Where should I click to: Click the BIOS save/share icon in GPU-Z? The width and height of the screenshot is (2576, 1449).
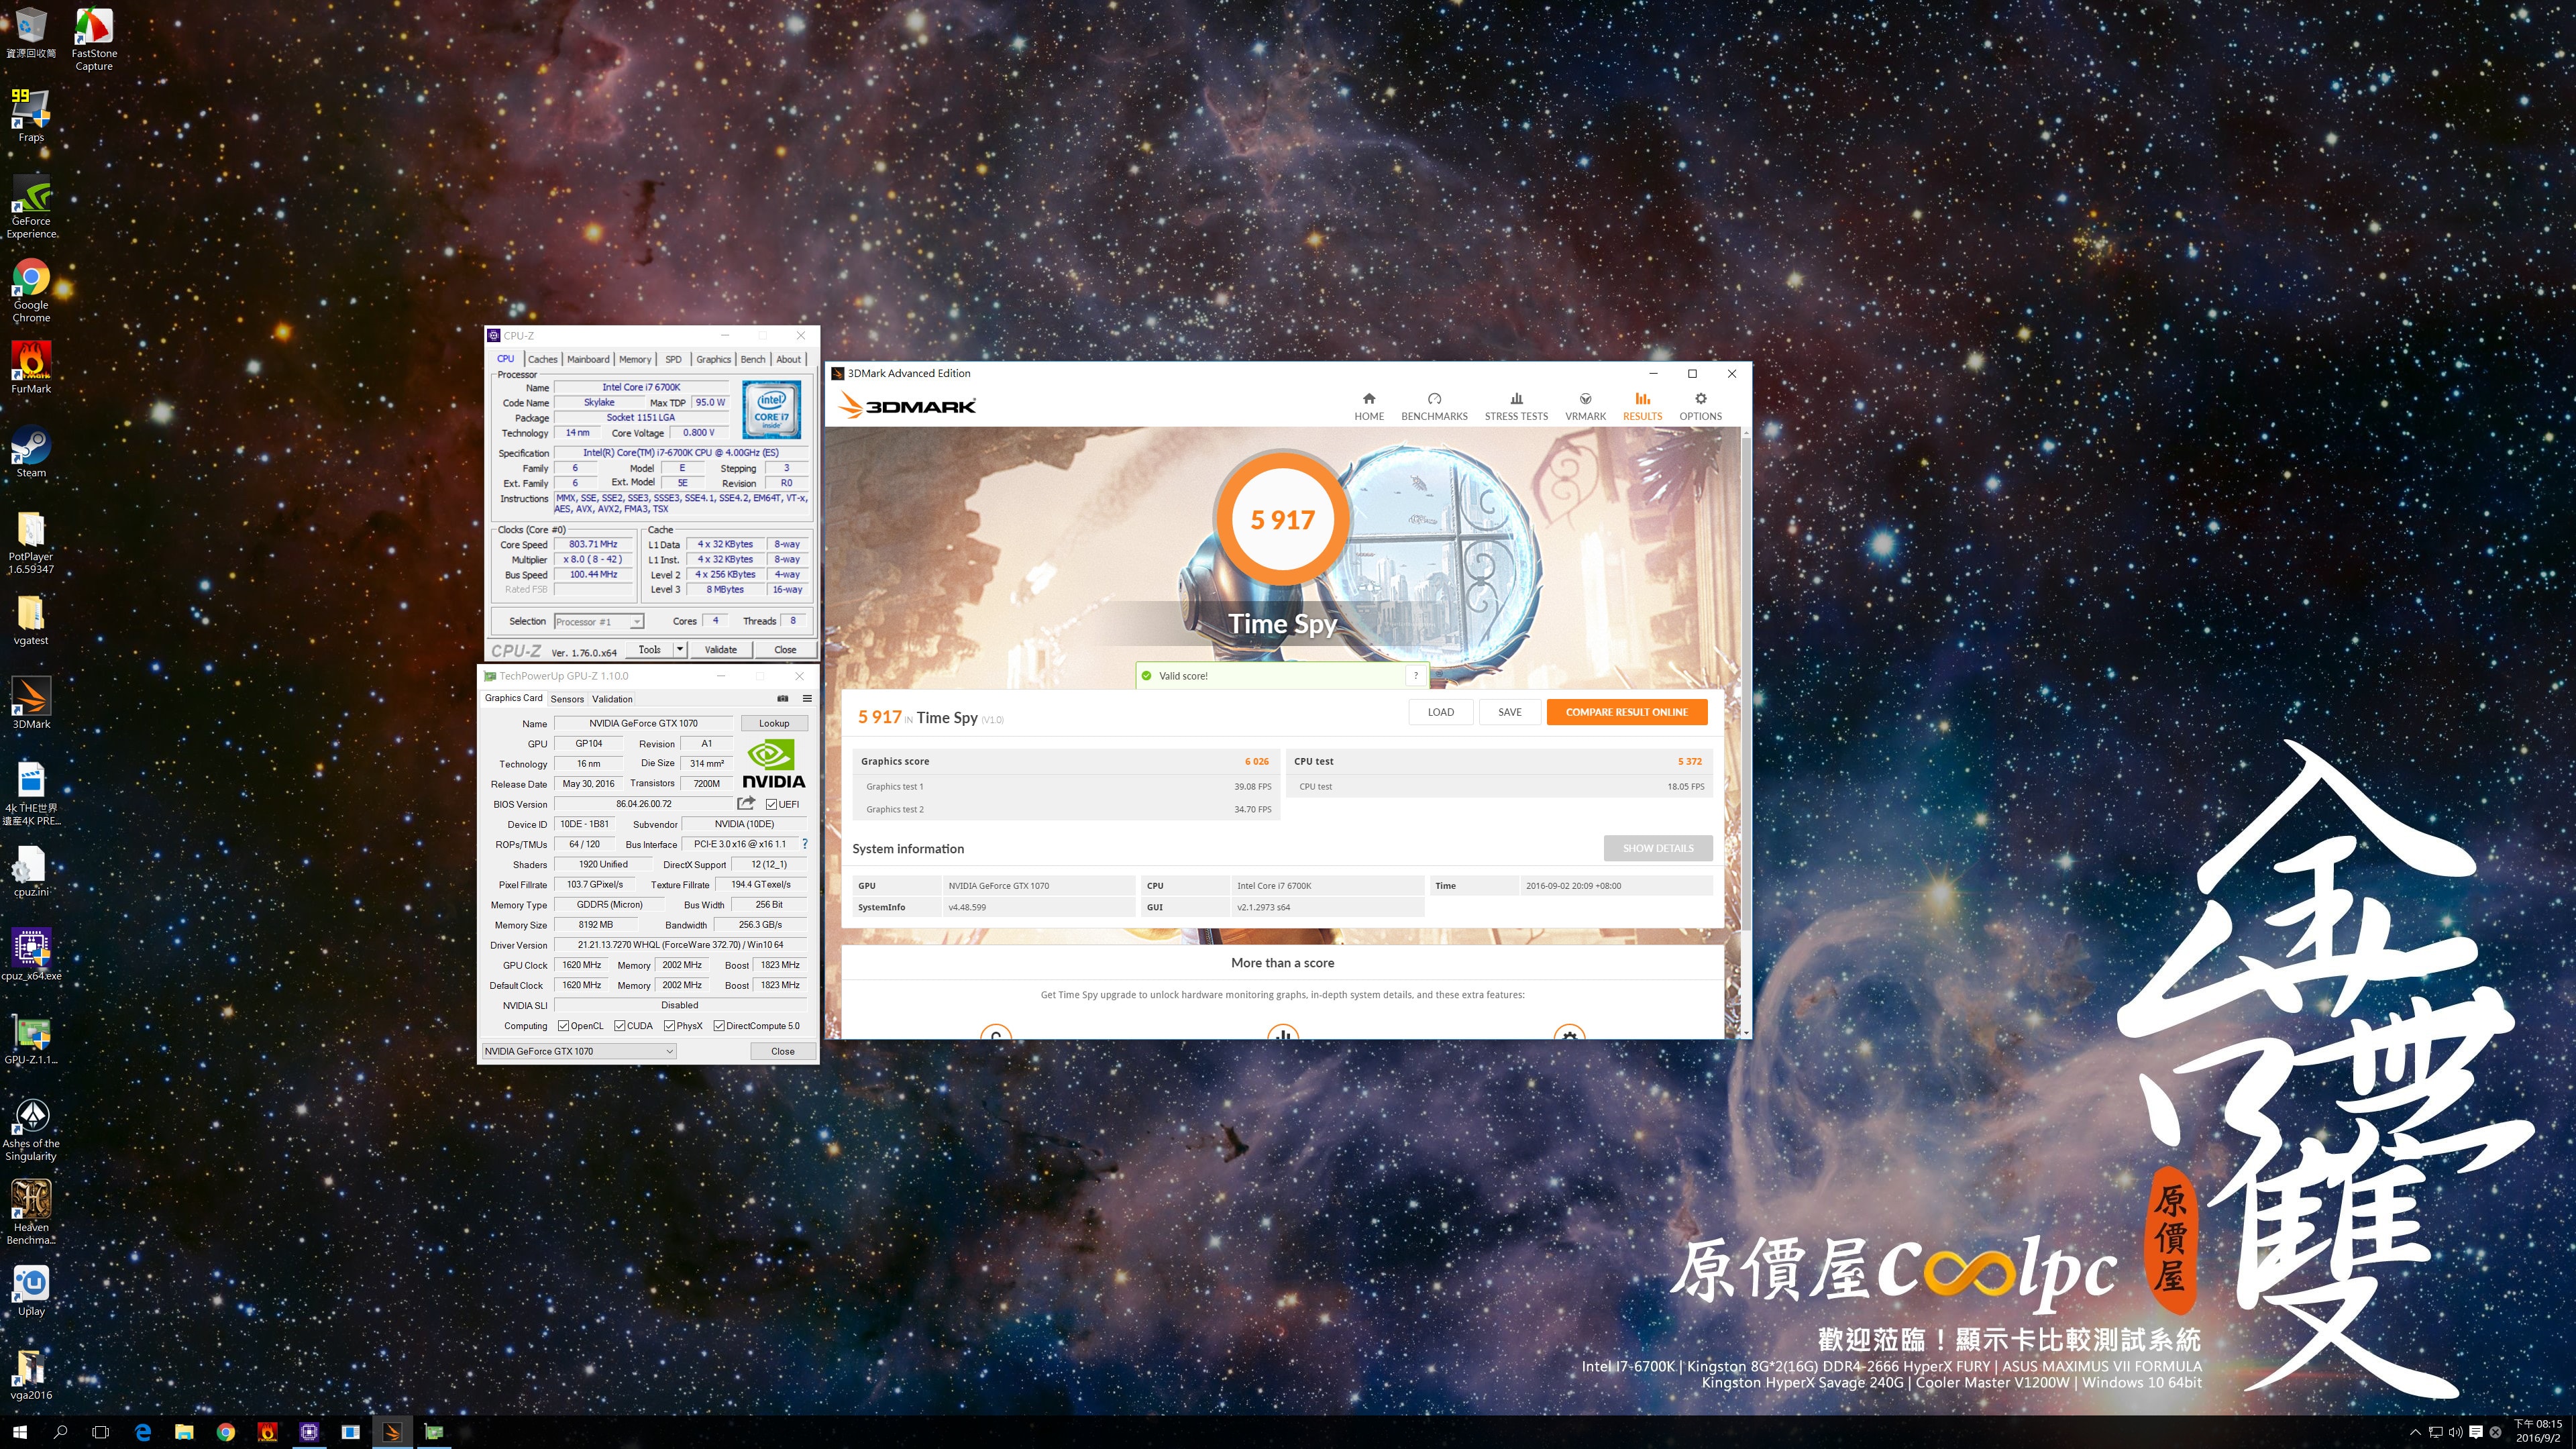click(x=746, y=803)
